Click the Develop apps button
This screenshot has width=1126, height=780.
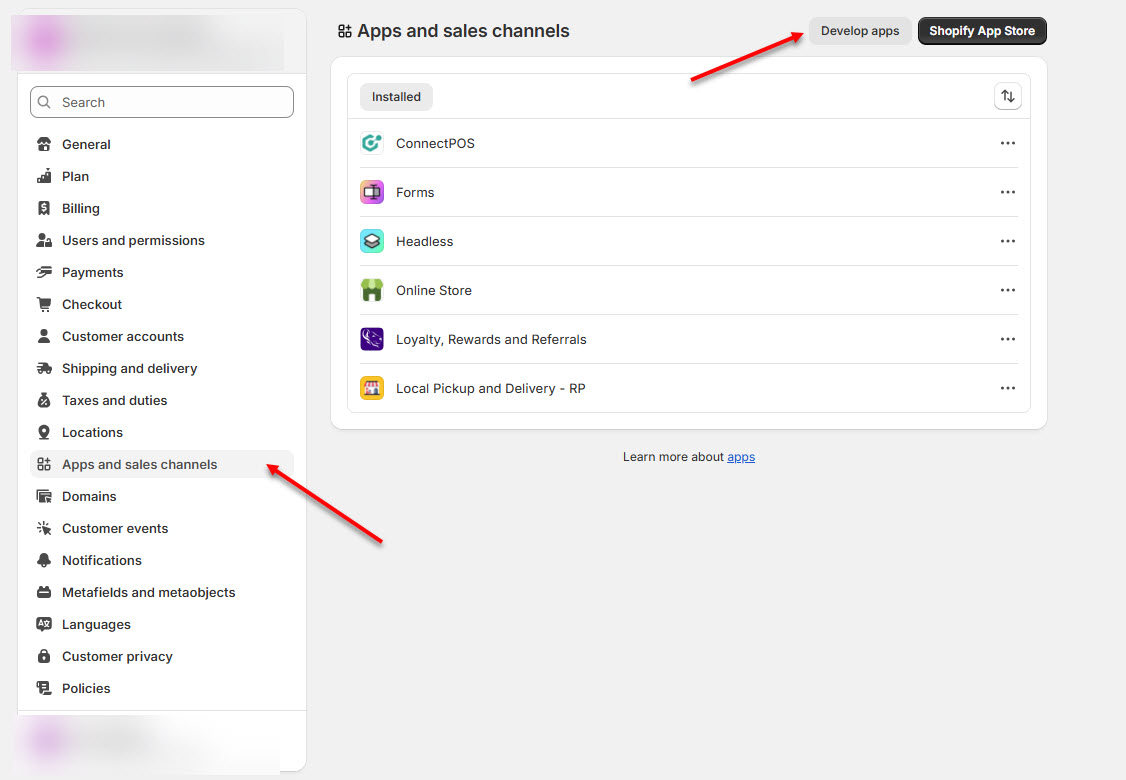860,31
